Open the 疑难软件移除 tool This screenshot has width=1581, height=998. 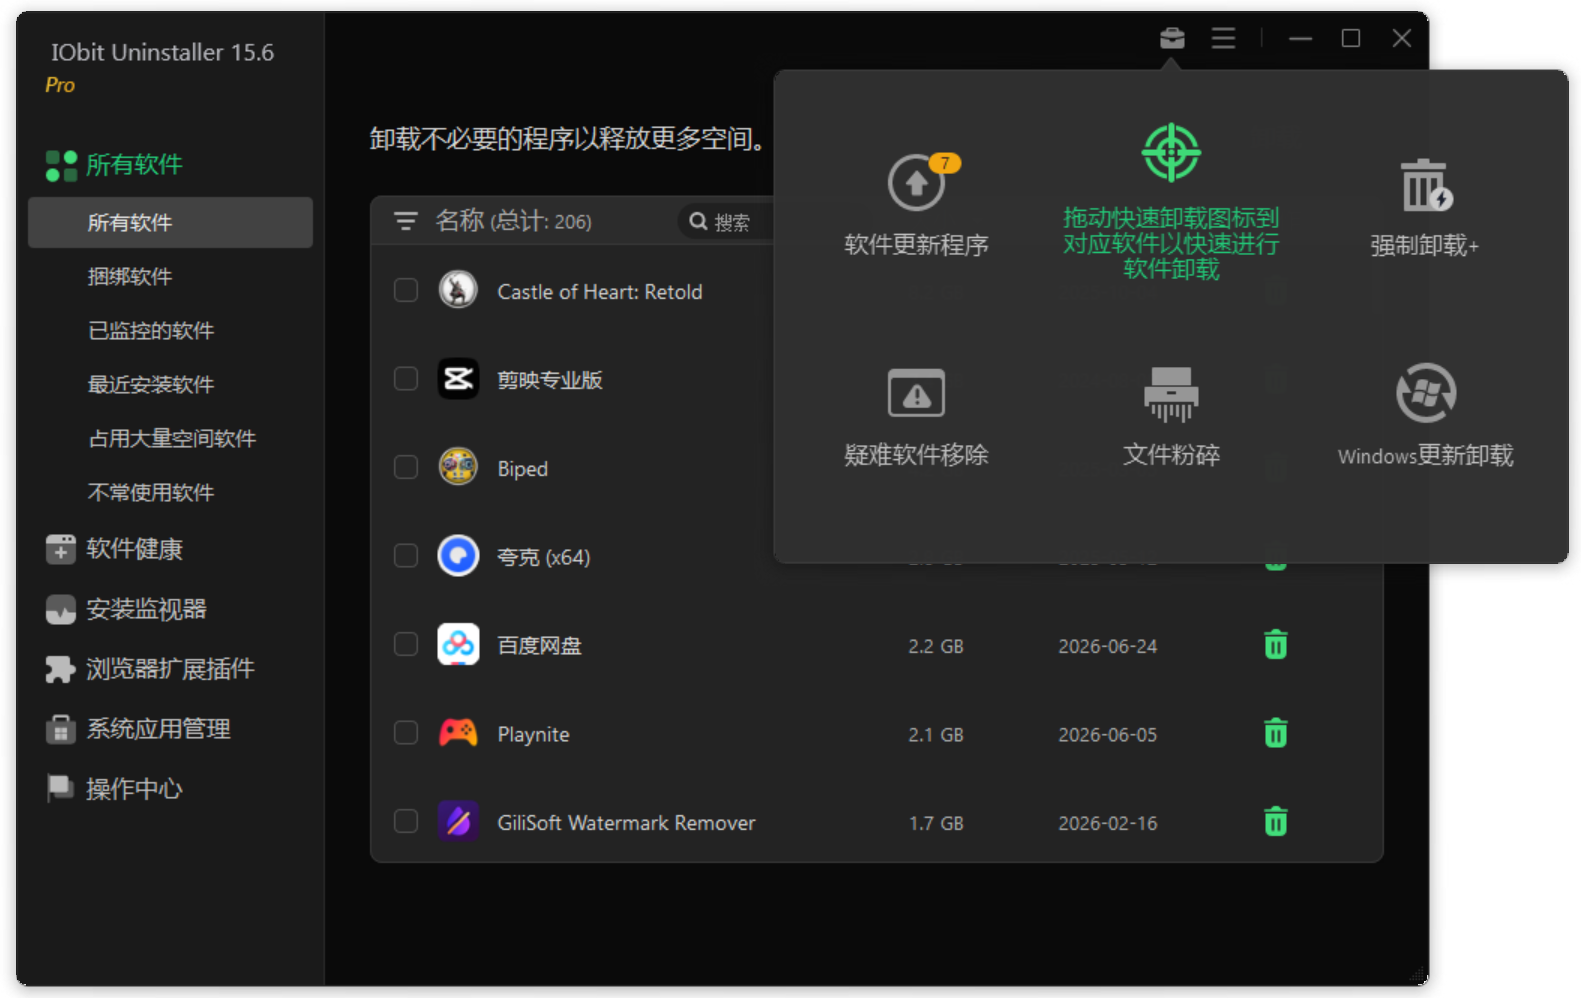click(916, 417)
